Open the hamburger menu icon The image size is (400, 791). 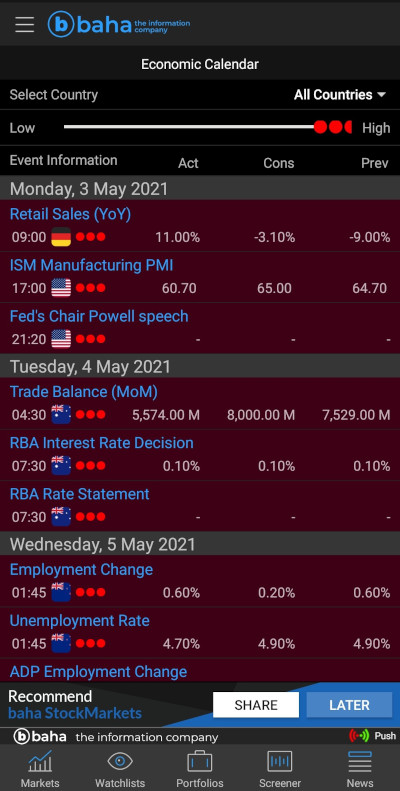tap(24, 24)
